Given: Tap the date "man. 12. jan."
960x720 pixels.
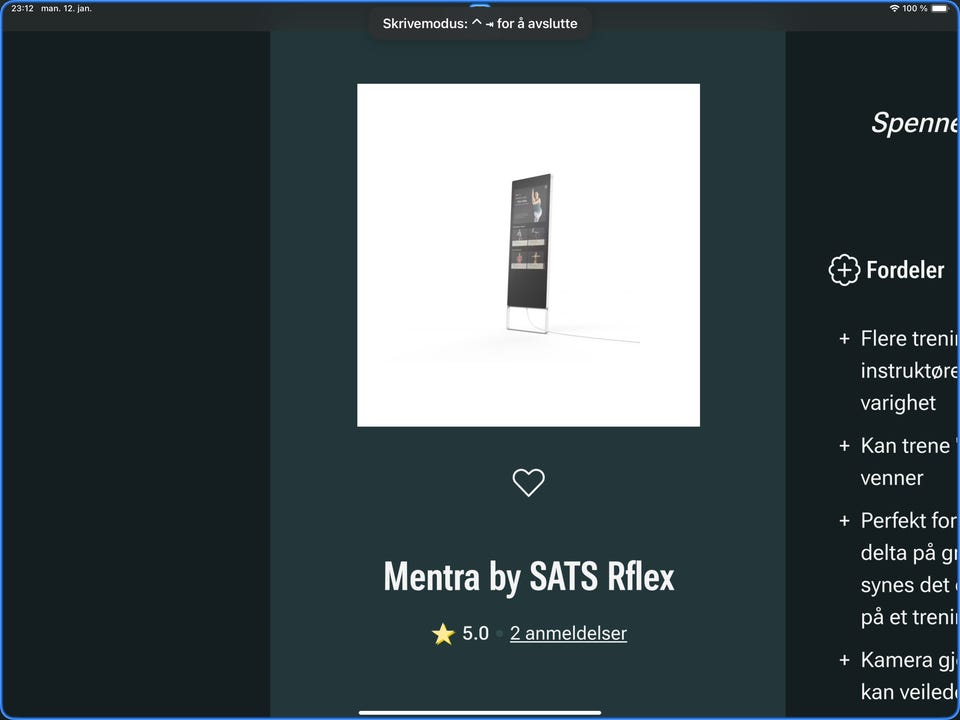Looking at the screenshot, I should click(66, 9).
